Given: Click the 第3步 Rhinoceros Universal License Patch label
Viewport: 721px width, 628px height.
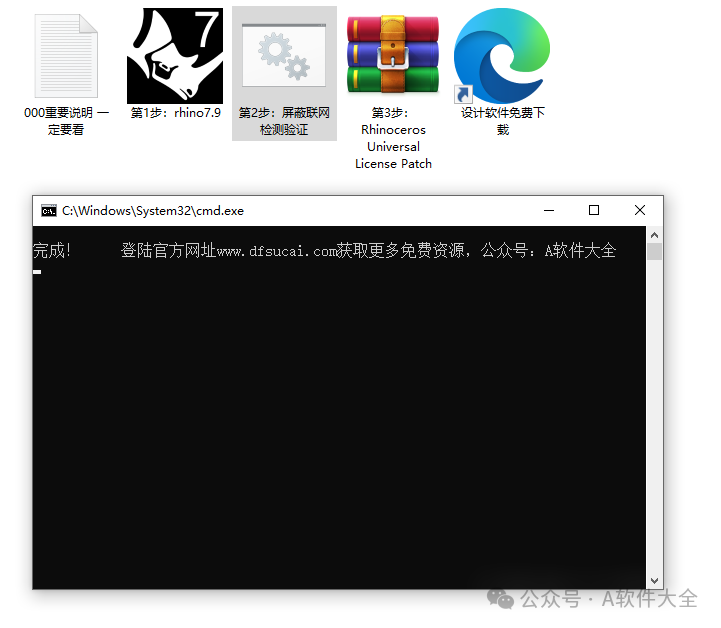Looking at the screenshot, I should tap(393, 138).
